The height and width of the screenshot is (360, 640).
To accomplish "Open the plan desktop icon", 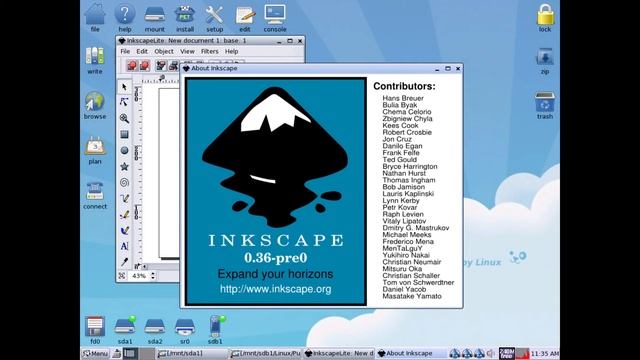I will 95,150.
